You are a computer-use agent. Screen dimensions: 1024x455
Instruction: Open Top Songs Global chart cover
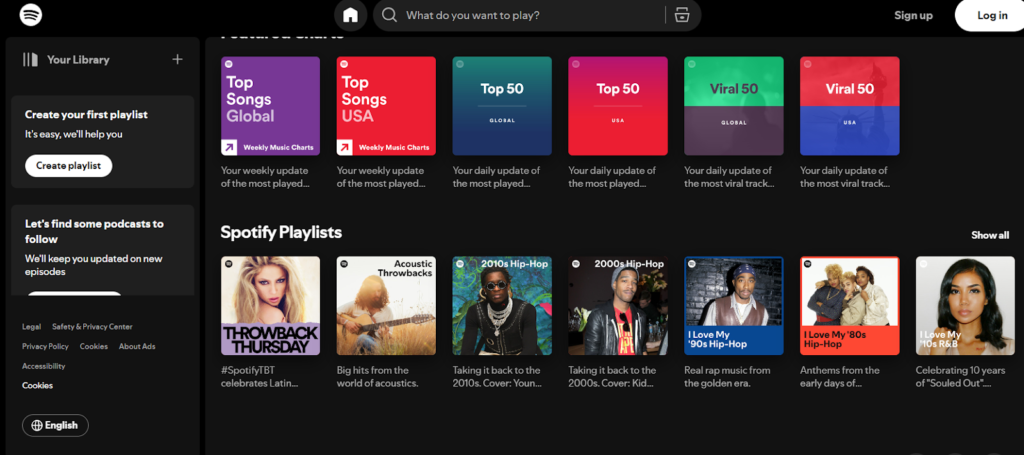click(270, 106)
